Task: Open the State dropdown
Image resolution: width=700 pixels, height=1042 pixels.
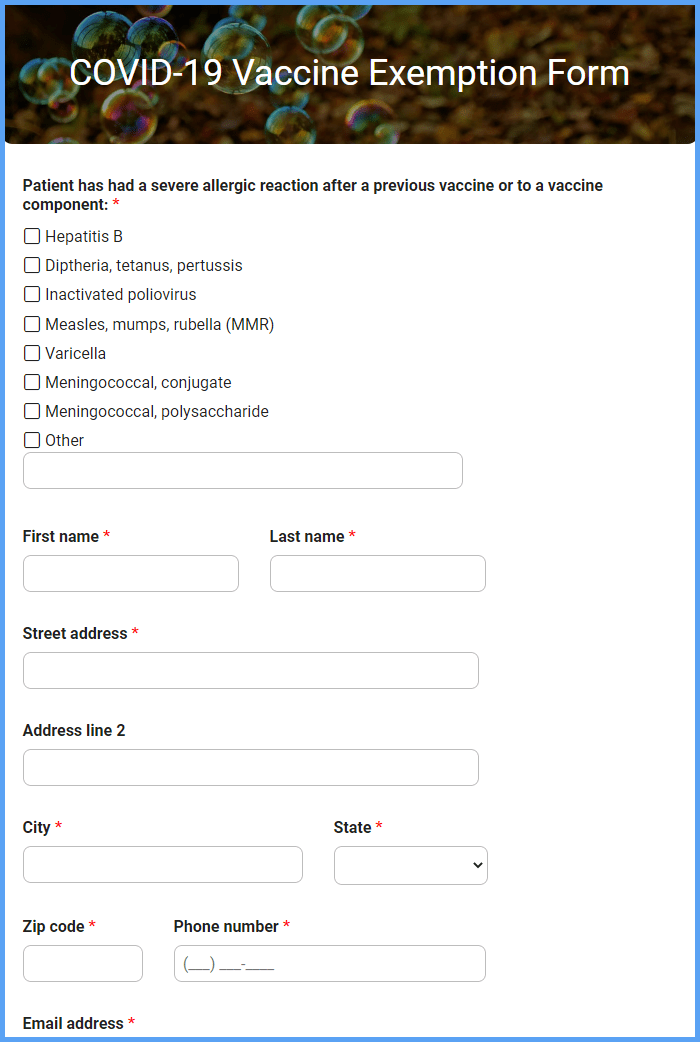Action: pos(411,865)
